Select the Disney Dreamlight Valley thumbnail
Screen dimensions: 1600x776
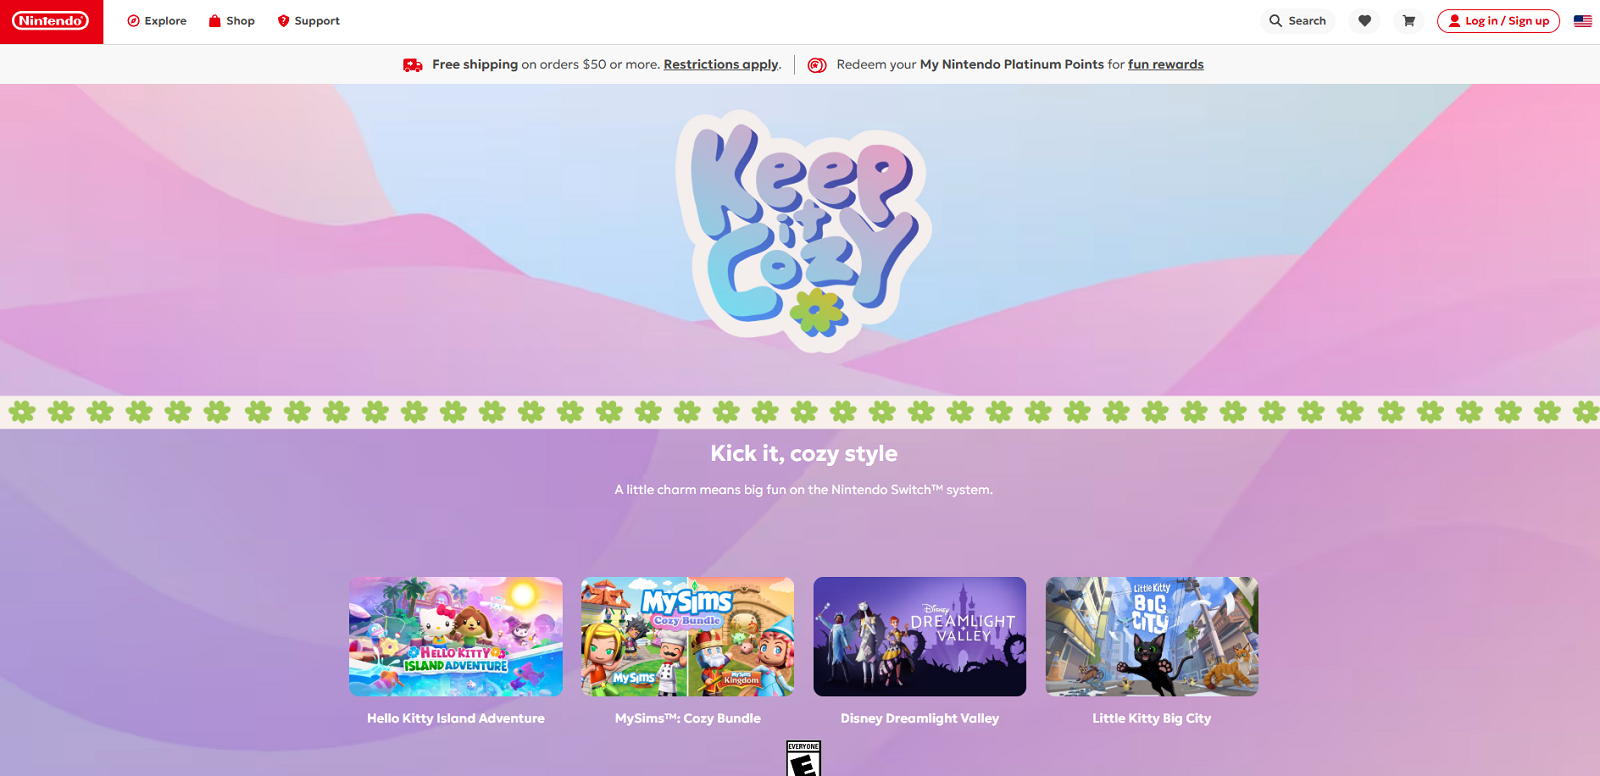919,636
